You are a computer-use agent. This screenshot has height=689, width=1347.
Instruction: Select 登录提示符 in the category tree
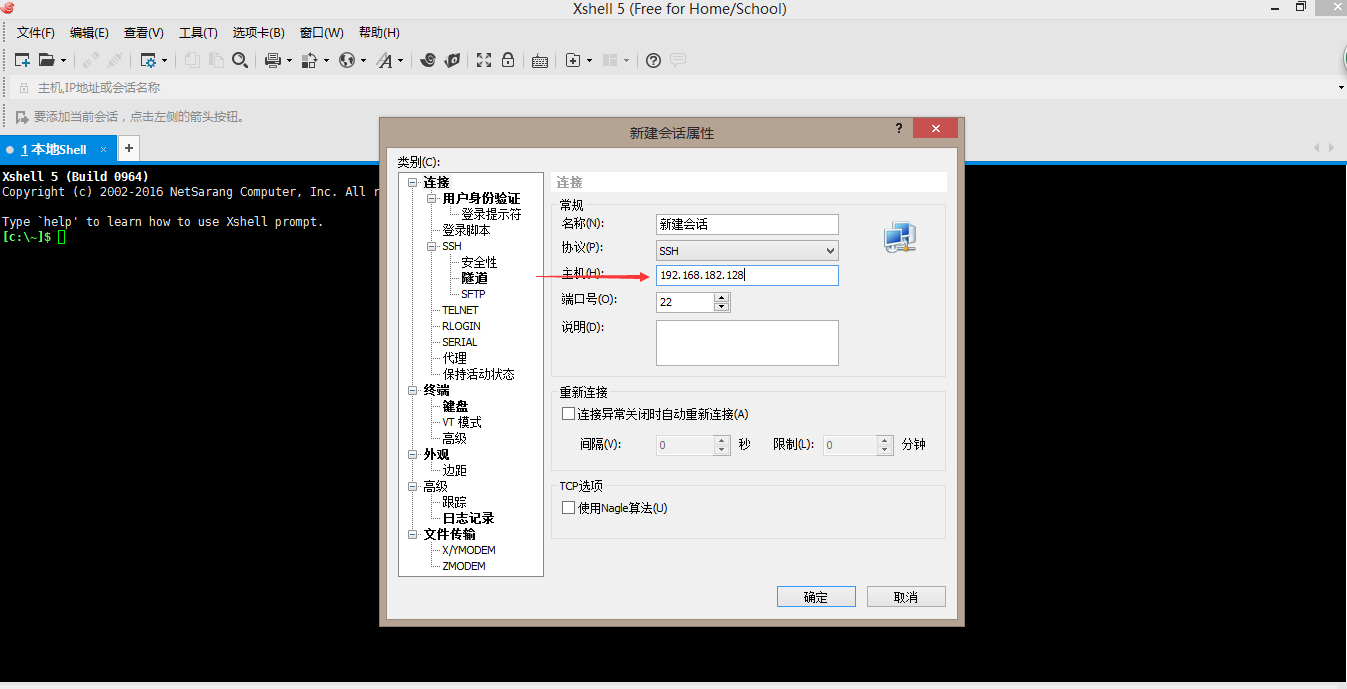click(491, 214)
